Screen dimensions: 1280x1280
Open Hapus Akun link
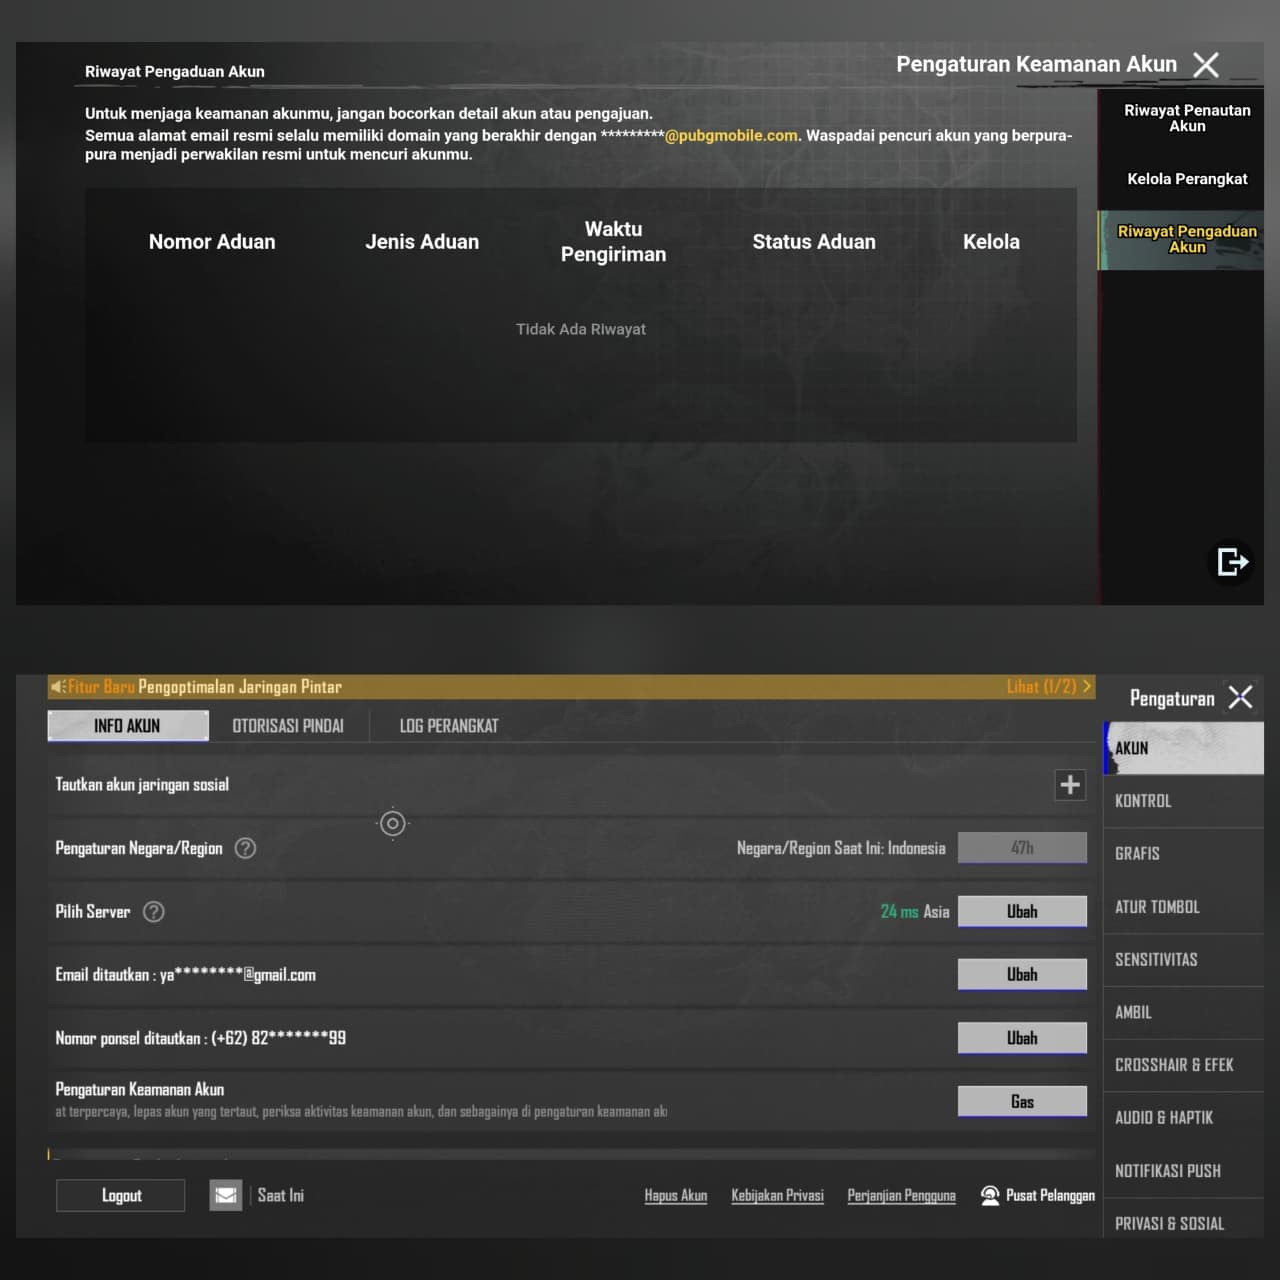click(676, 1196)
